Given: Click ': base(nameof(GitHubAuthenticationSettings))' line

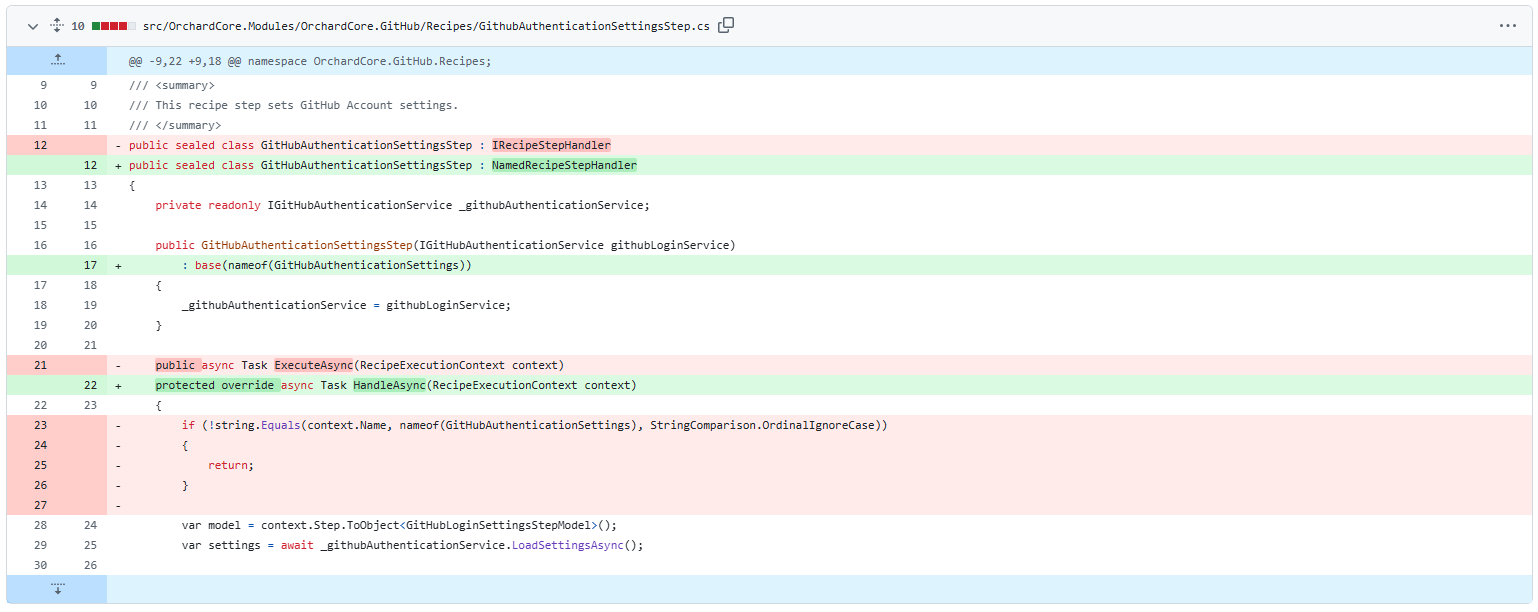Looking at the screenshot, I should (326, 265).
